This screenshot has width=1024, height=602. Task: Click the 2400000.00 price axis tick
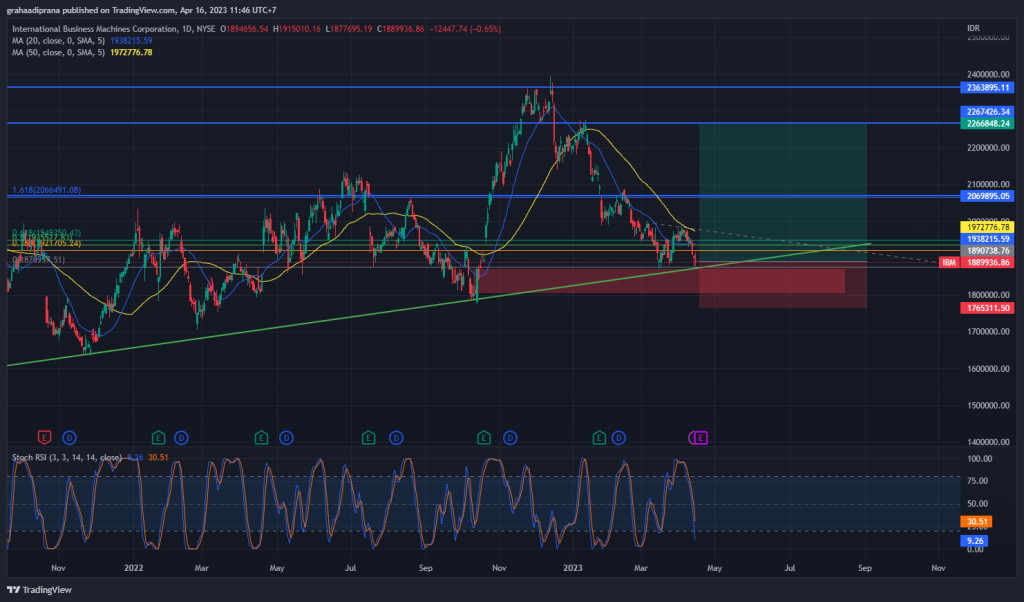pos(988,74)
